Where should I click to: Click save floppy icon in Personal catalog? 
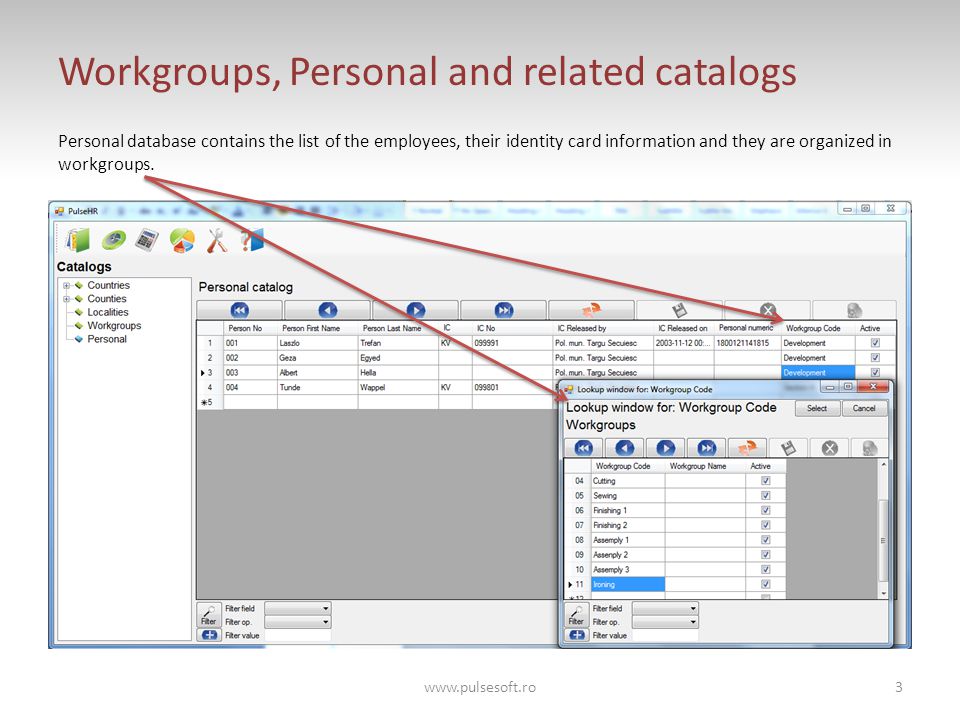tap(680, 310)
